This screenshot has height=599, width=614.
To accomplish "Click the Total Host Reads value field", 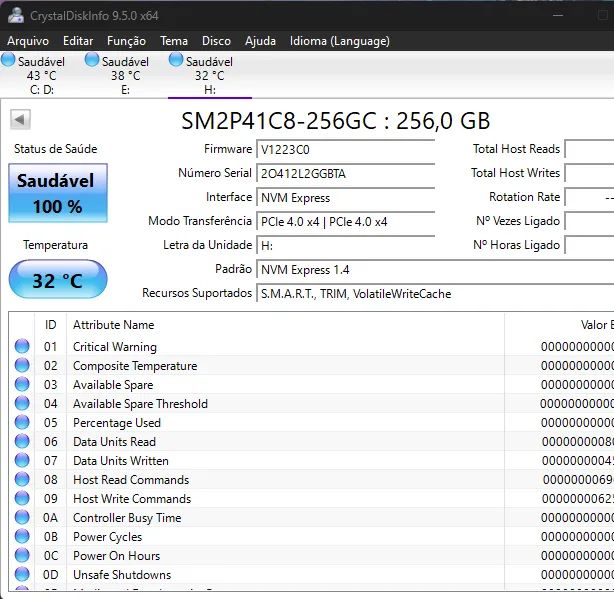I will click(x=589, y=149).
